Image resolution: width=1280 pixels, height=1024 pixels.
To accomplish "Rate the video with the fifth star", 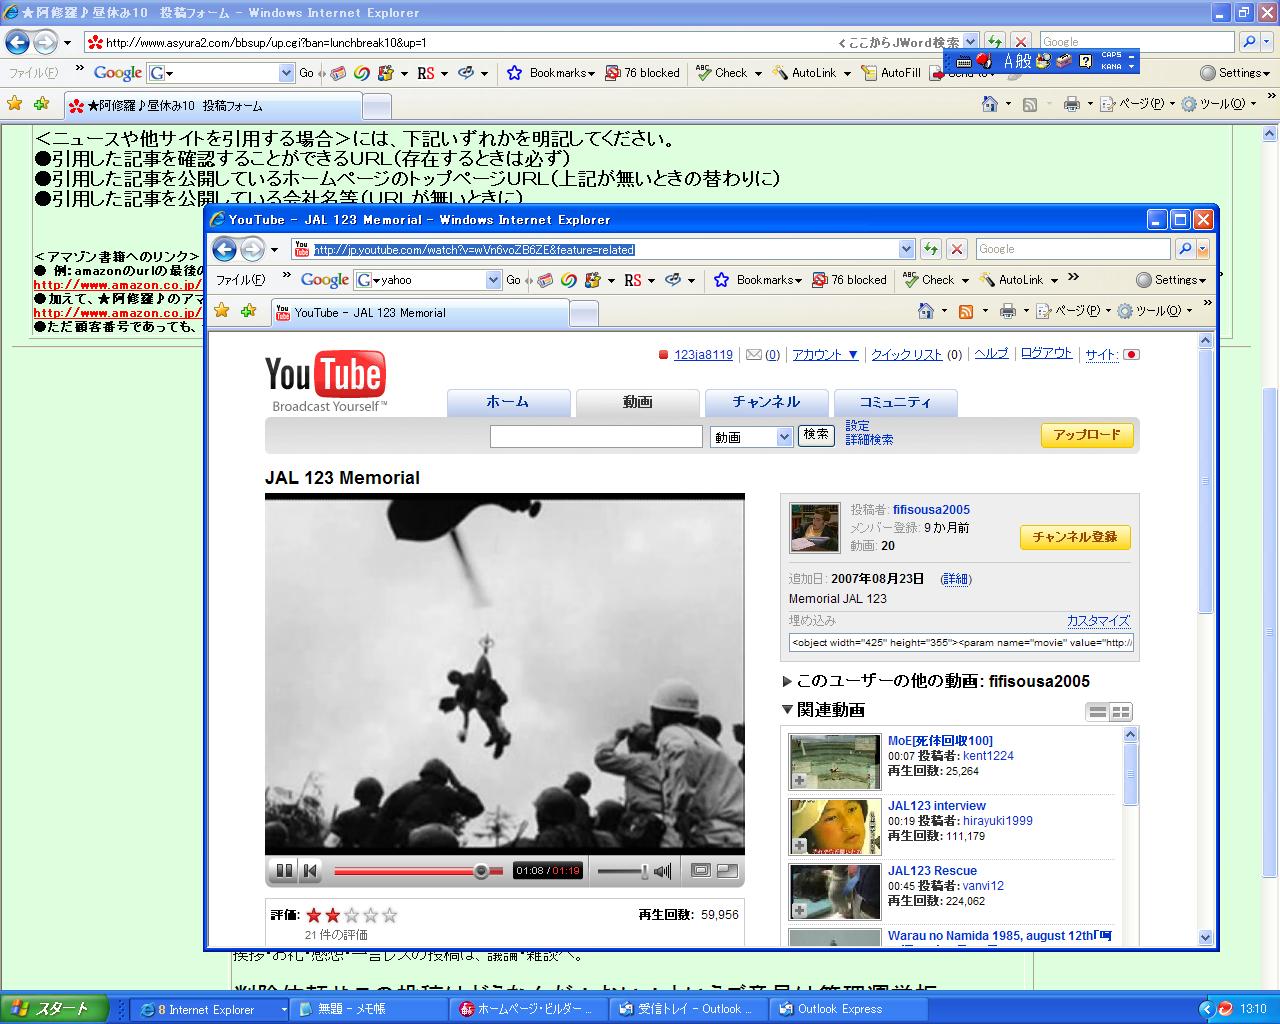I will coord(390,915).
